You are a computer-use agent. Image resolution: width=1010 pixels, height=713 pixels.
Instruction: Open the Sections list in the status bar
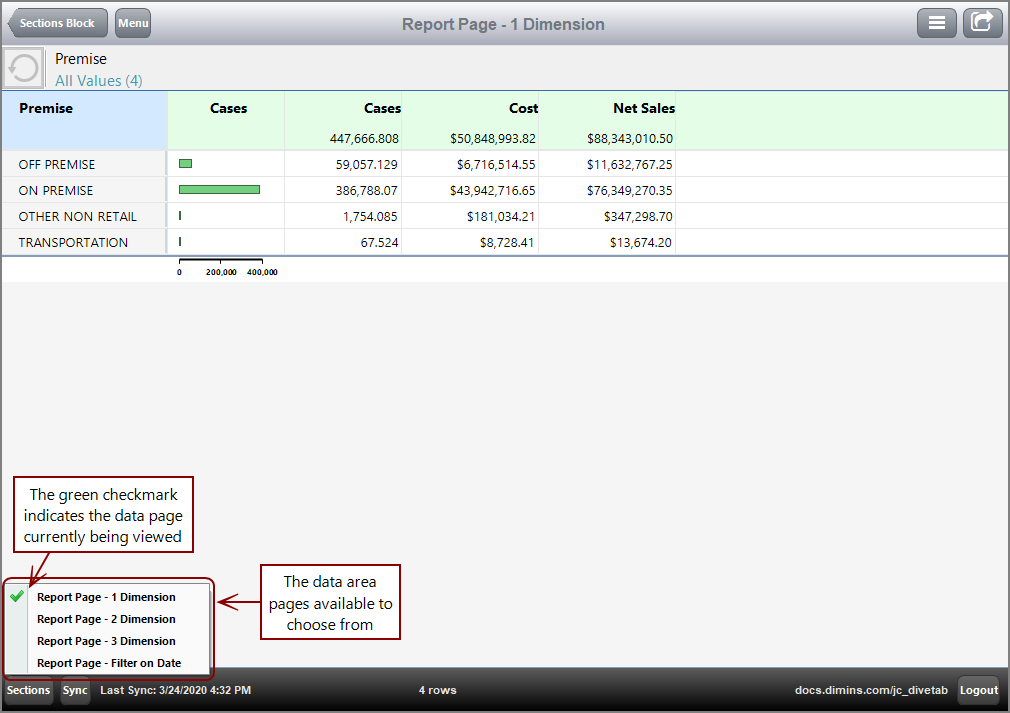pos(27,690)
